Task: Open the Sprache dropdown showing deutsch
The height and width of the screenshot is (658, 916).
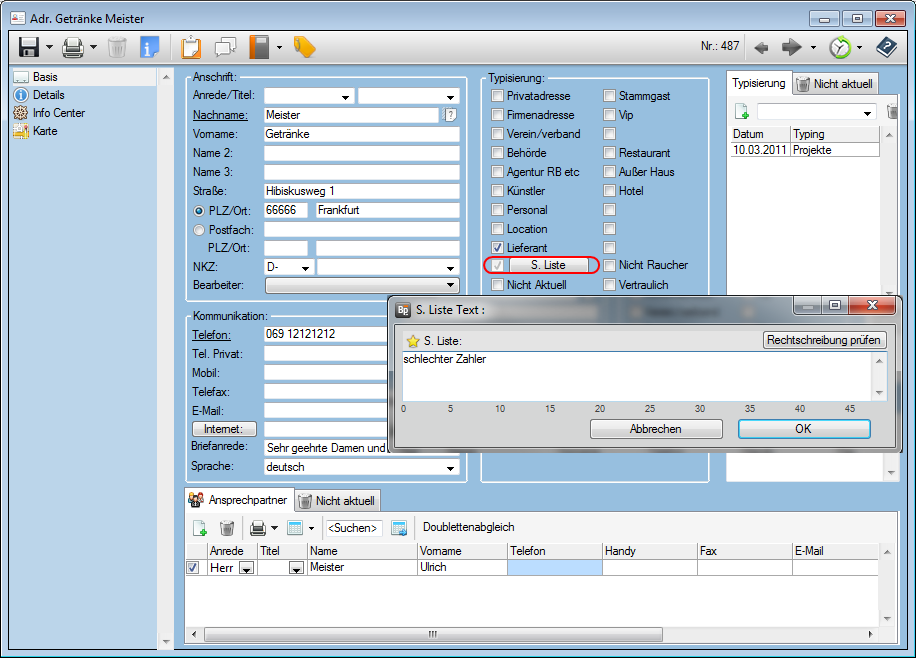Action: point(449,467)
